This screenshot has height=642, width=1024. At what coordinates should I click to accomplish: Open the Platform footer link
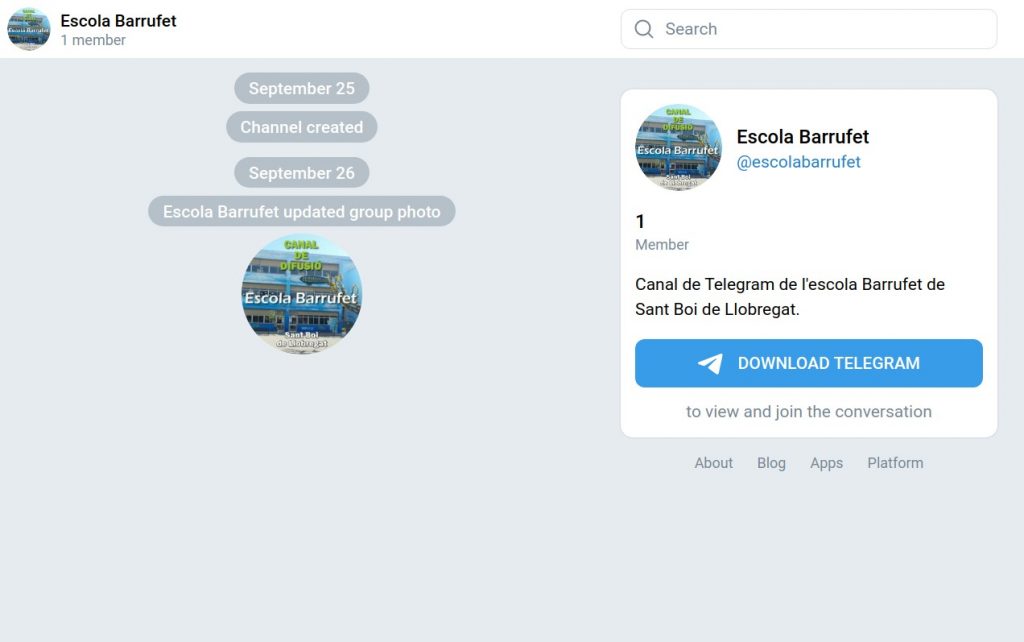(895, 463)
